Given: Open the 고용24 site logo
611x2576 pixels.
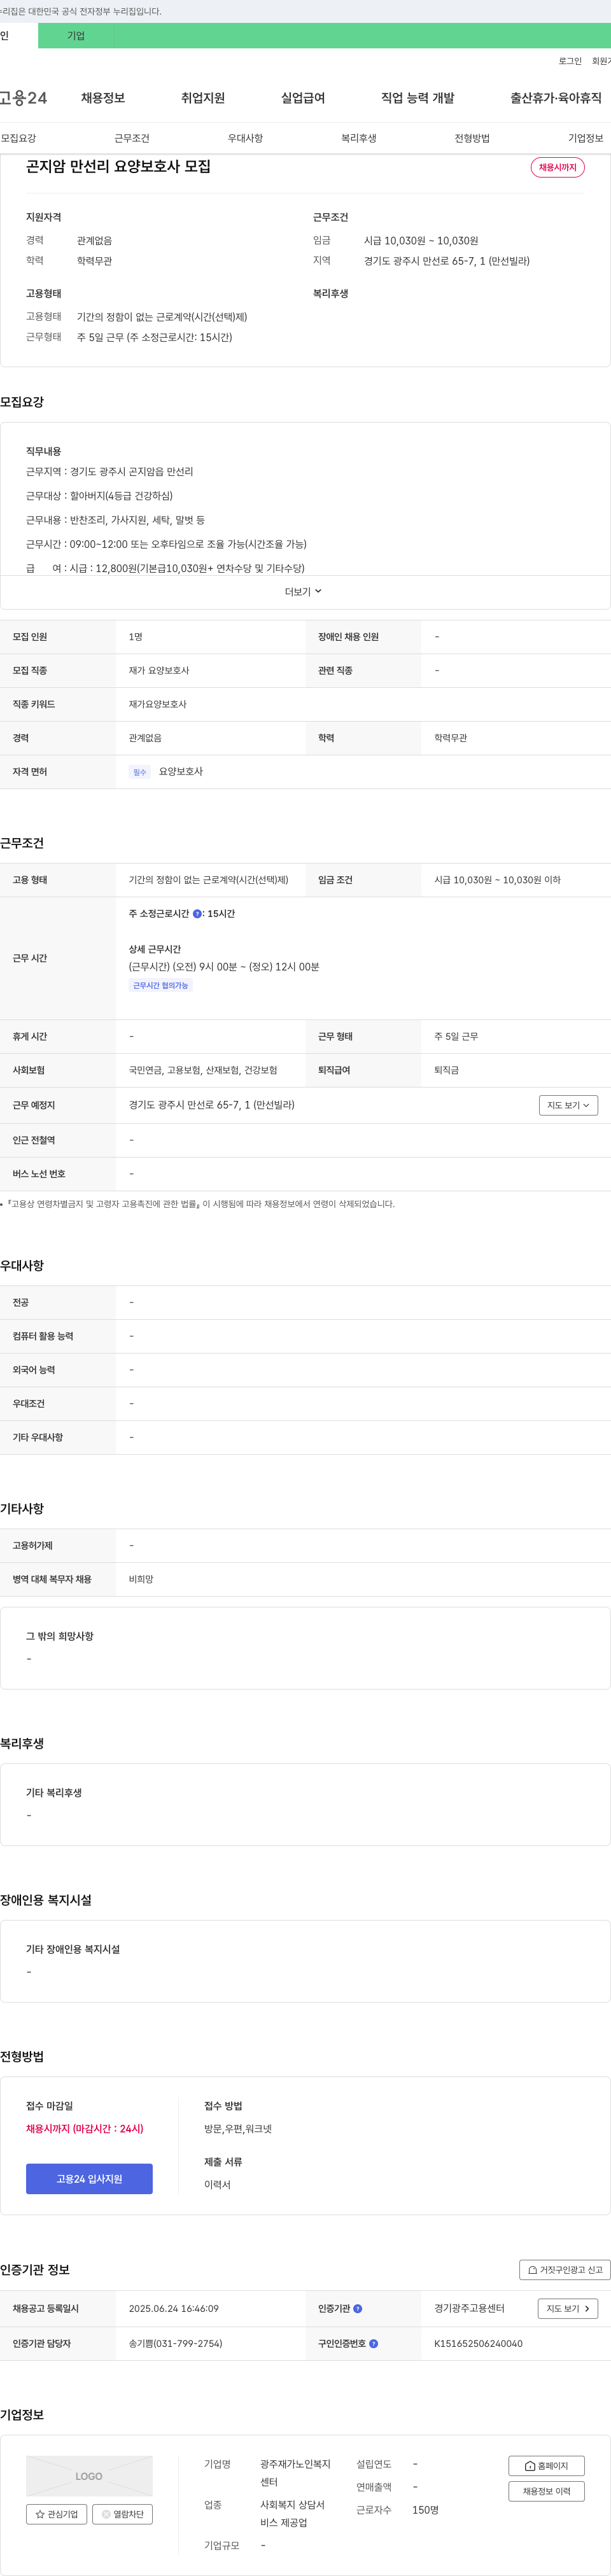Looking at the screenshot, I should coord(23,98).
